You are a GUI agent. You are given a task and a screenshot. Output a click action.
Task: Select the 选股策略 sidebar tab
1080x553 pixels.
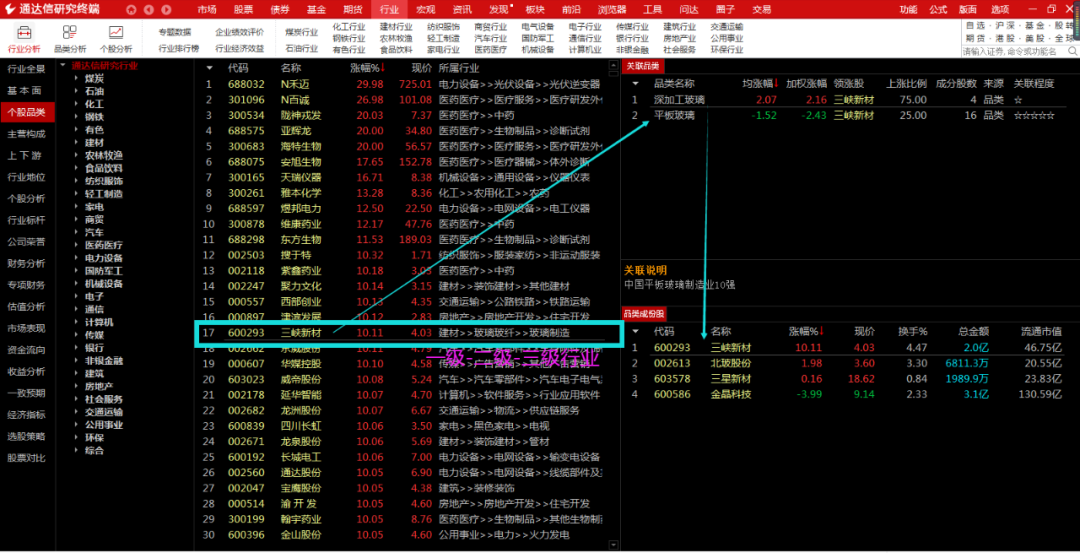[27, 436]
